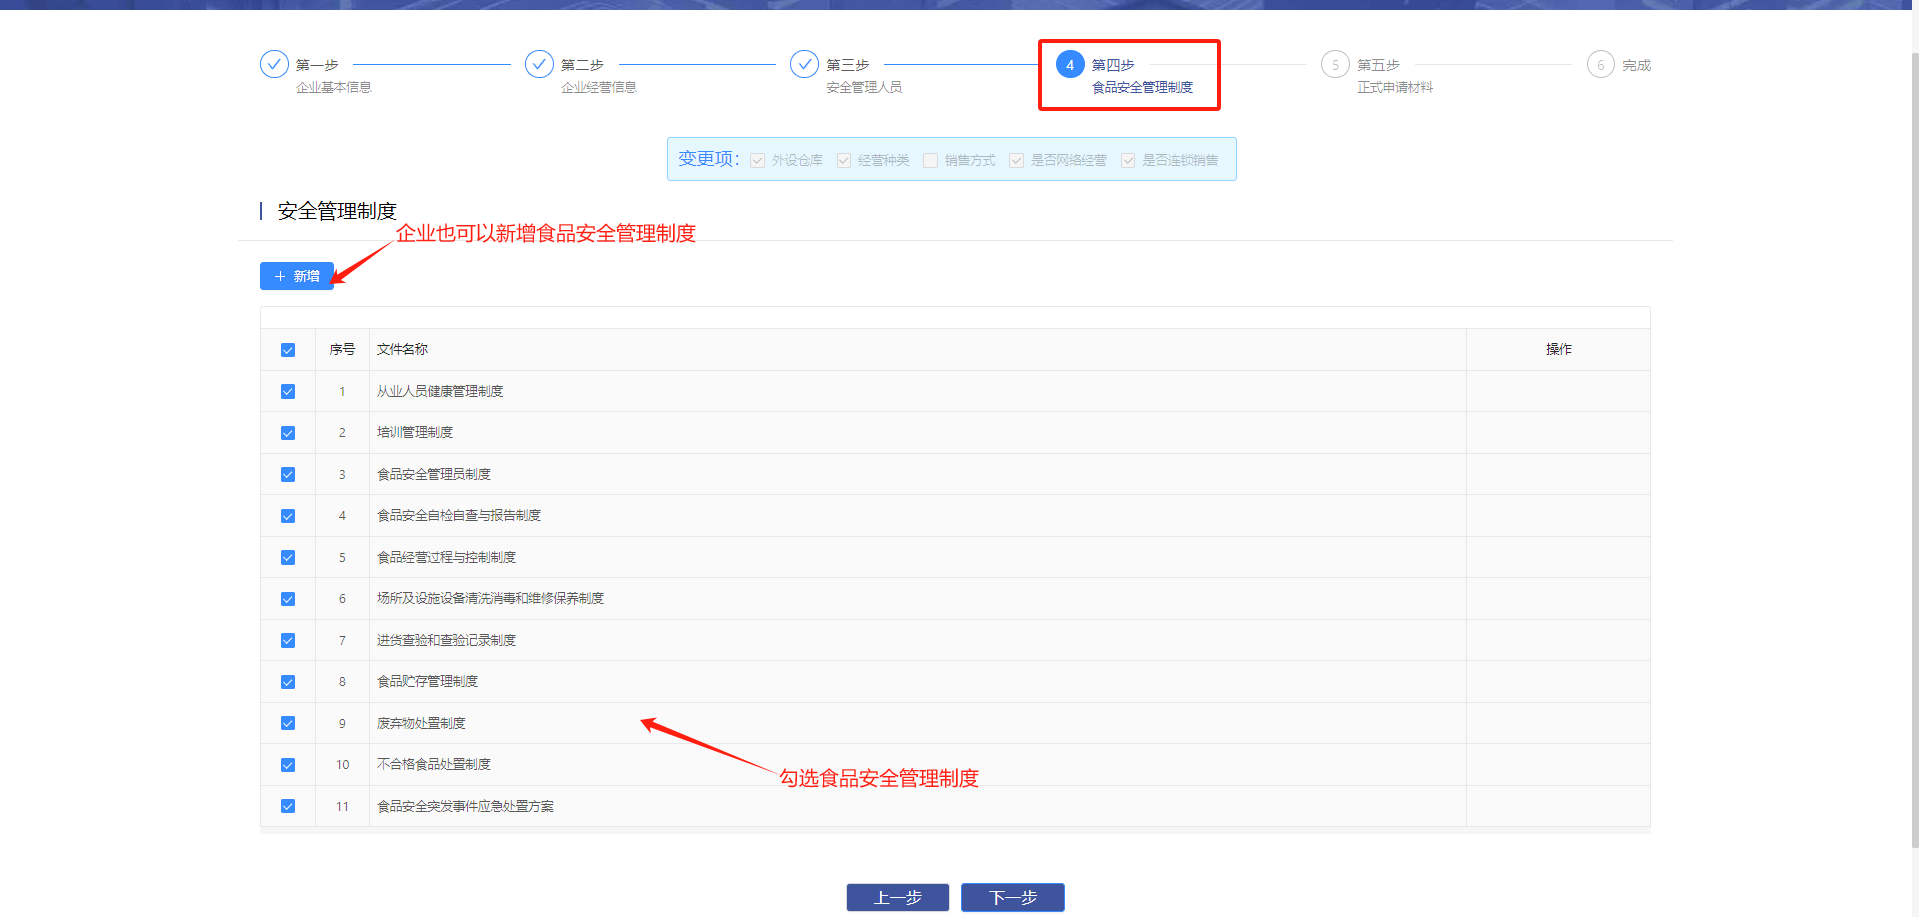Click the step 5 numbered circle
Viewport: 1919px width, 917px height.
(x=1335, y=65)
